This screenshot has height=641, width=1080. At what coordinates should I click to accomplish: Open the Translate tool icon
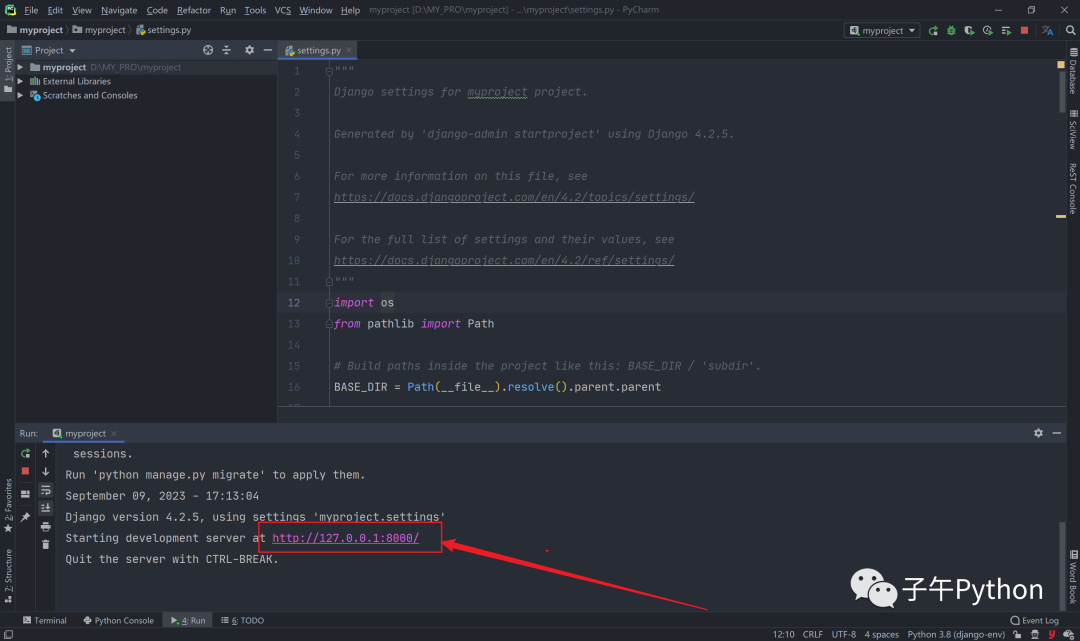[x=1048, y=30]
